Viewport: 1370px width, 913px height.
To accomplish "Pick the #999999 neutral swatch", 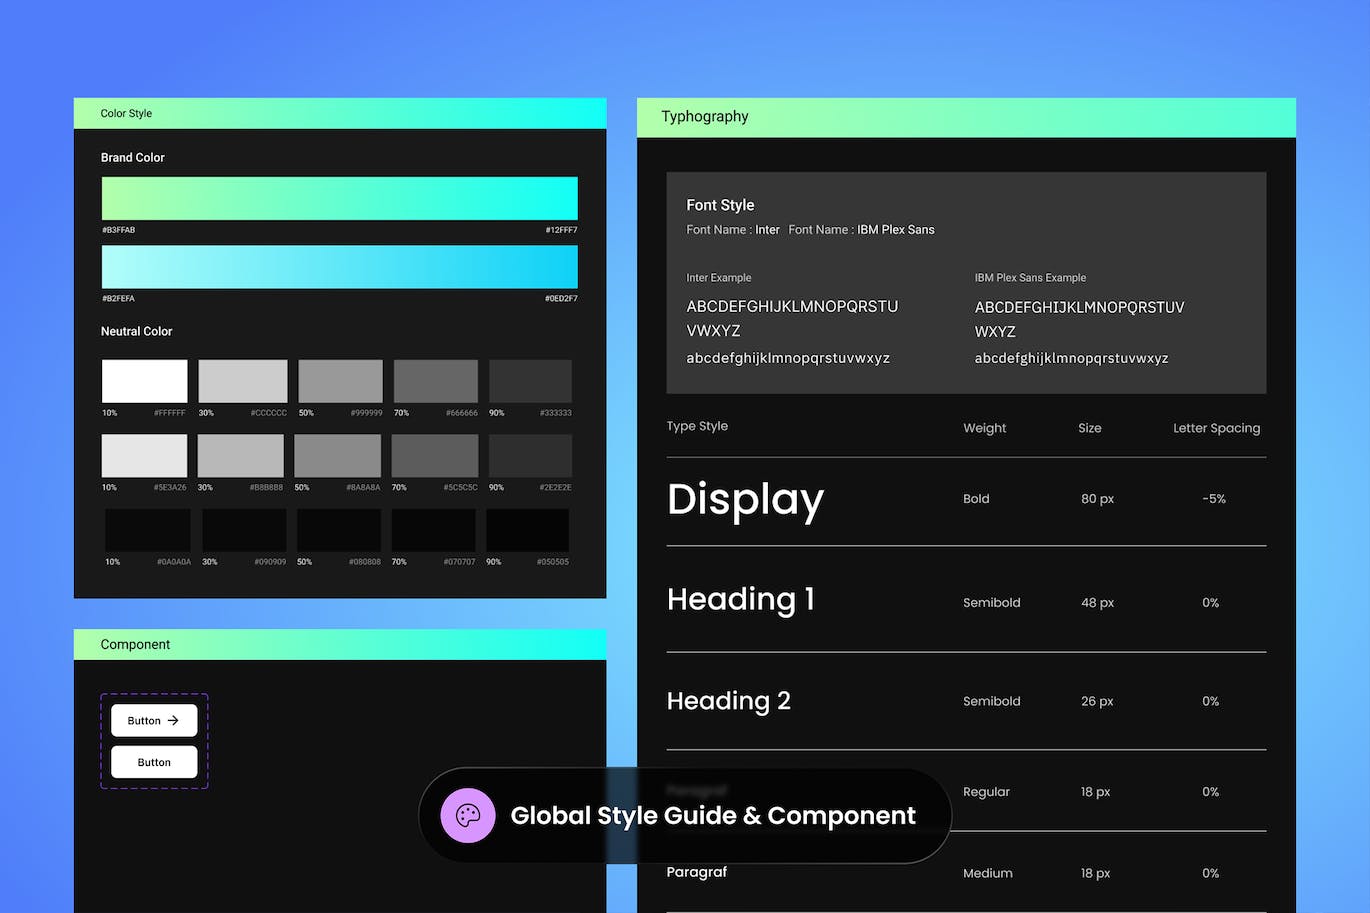I will pos(340,381).
